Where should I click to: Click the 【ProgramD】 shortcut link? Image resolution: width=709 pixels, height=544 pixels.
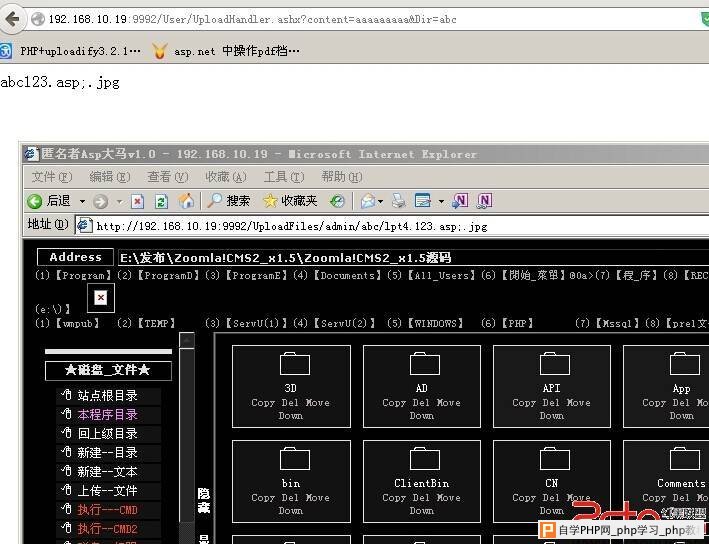tap(168, 275)
